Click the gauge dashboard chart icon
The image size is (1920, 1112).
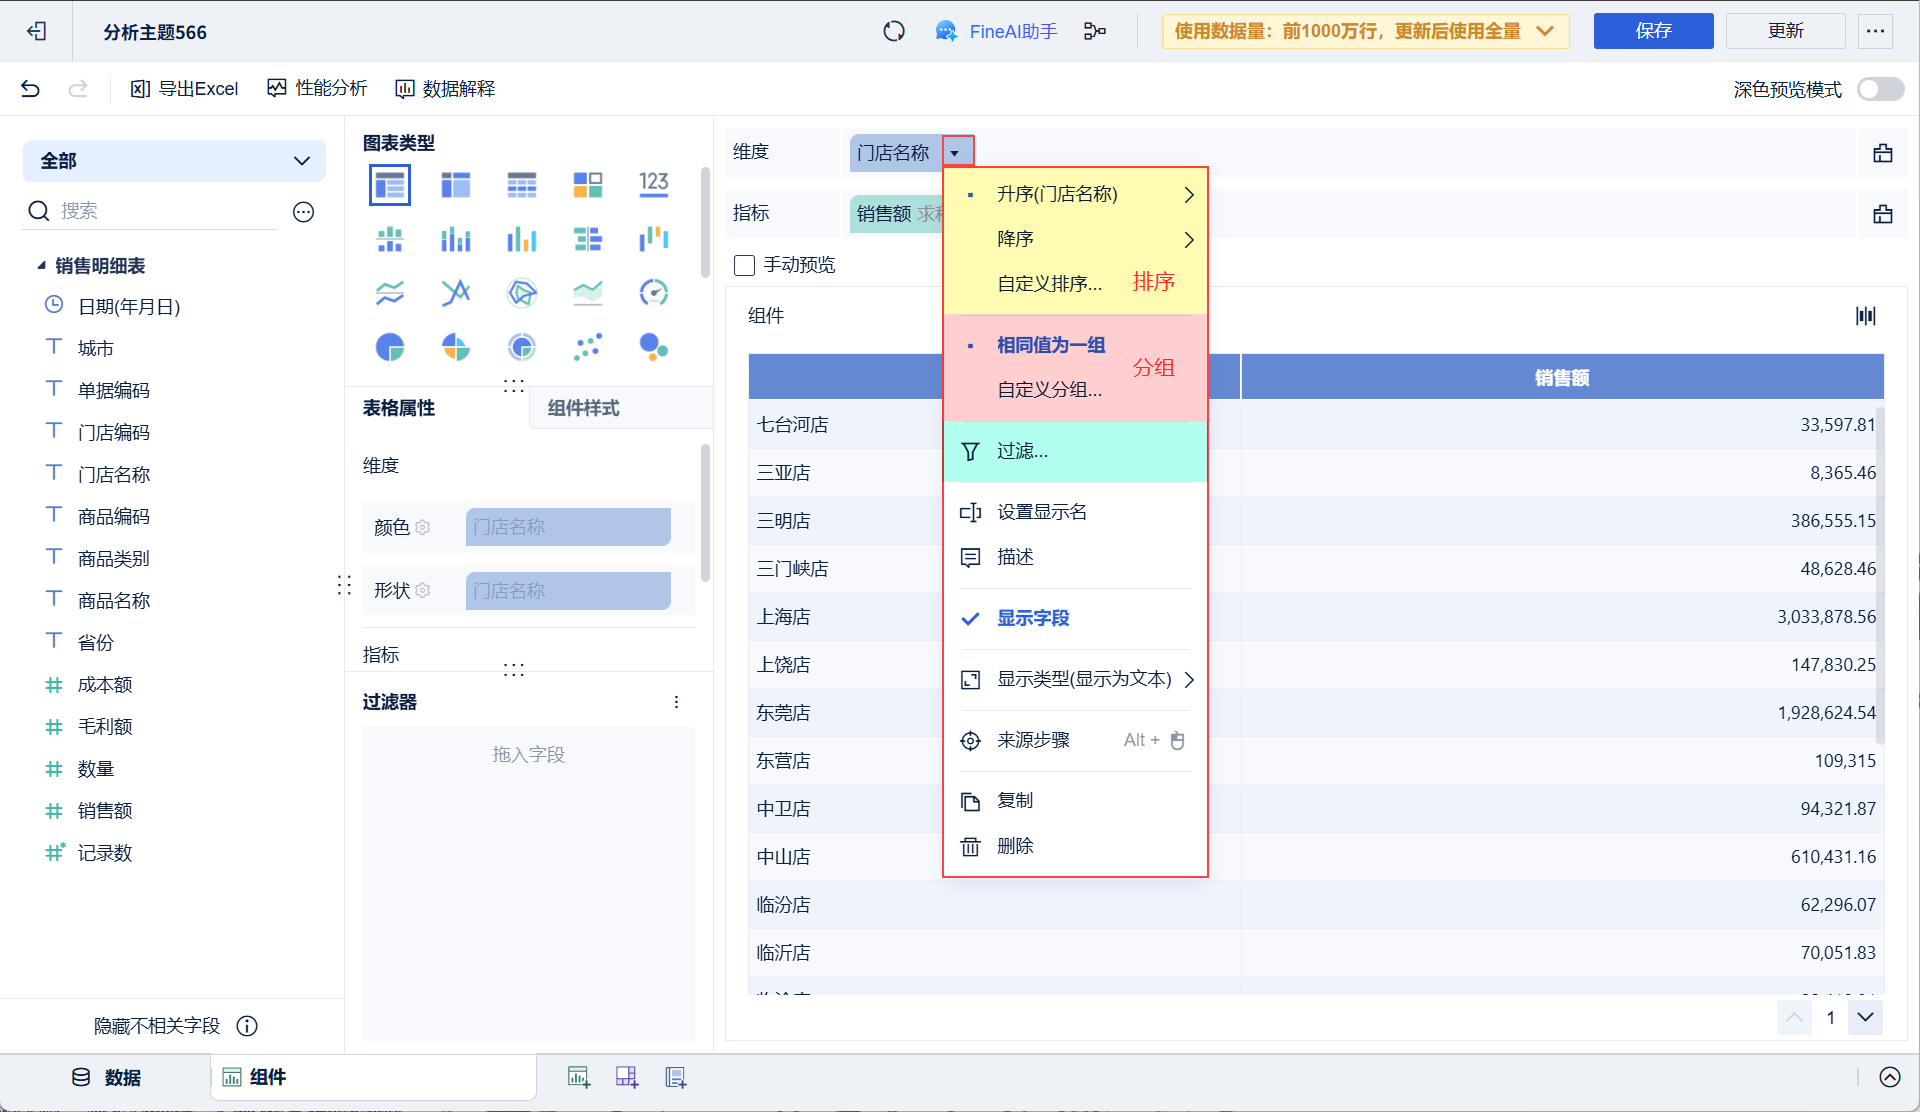tap(653, 292)
